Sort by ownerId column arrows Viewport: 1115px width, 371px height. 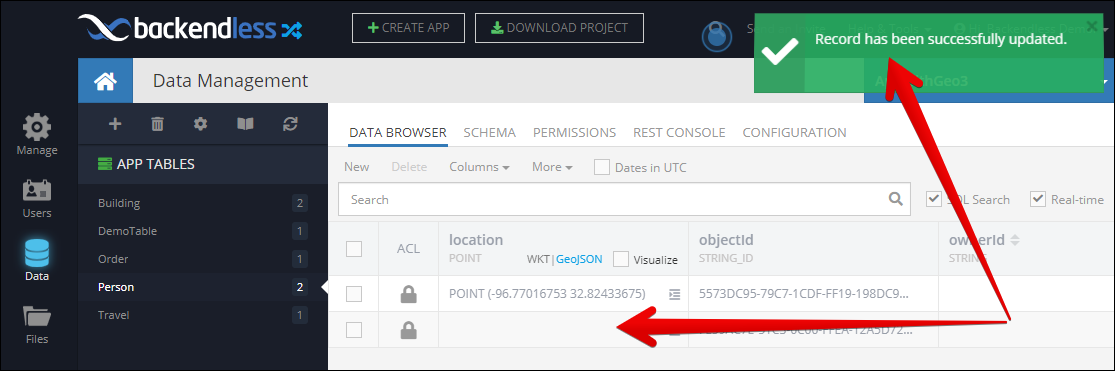click(x=1015, y=241)
